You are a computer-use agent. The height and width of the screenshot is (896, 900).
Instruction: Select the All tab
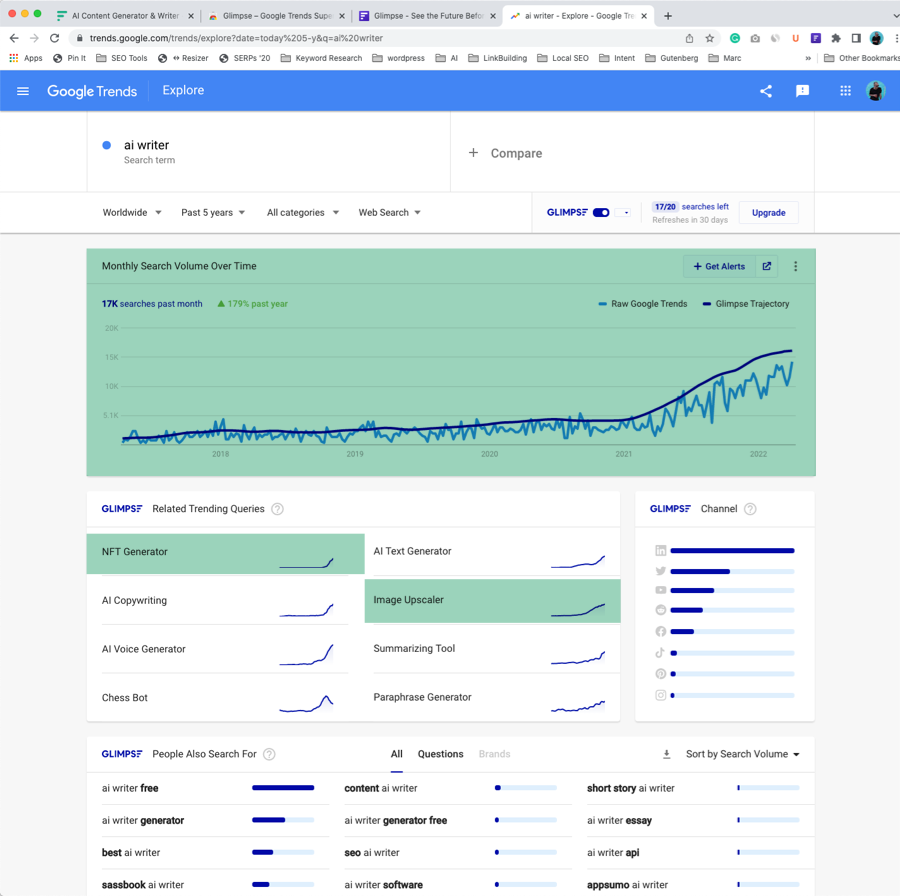click(397, 754)
